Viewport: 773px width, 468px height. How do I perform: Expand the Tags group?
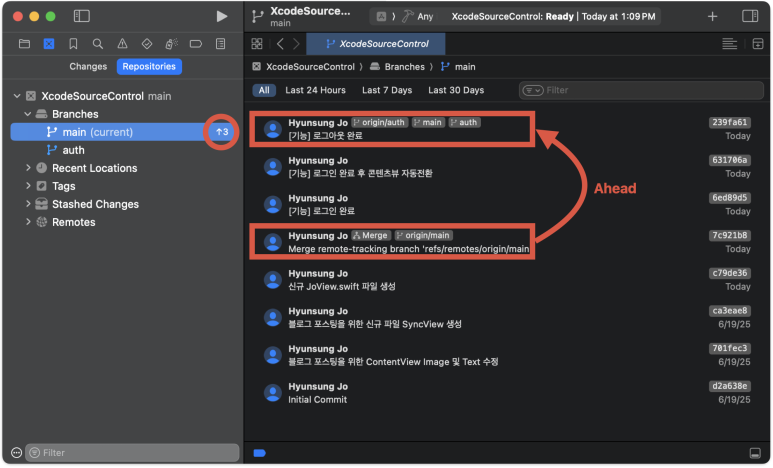[28, 186]
